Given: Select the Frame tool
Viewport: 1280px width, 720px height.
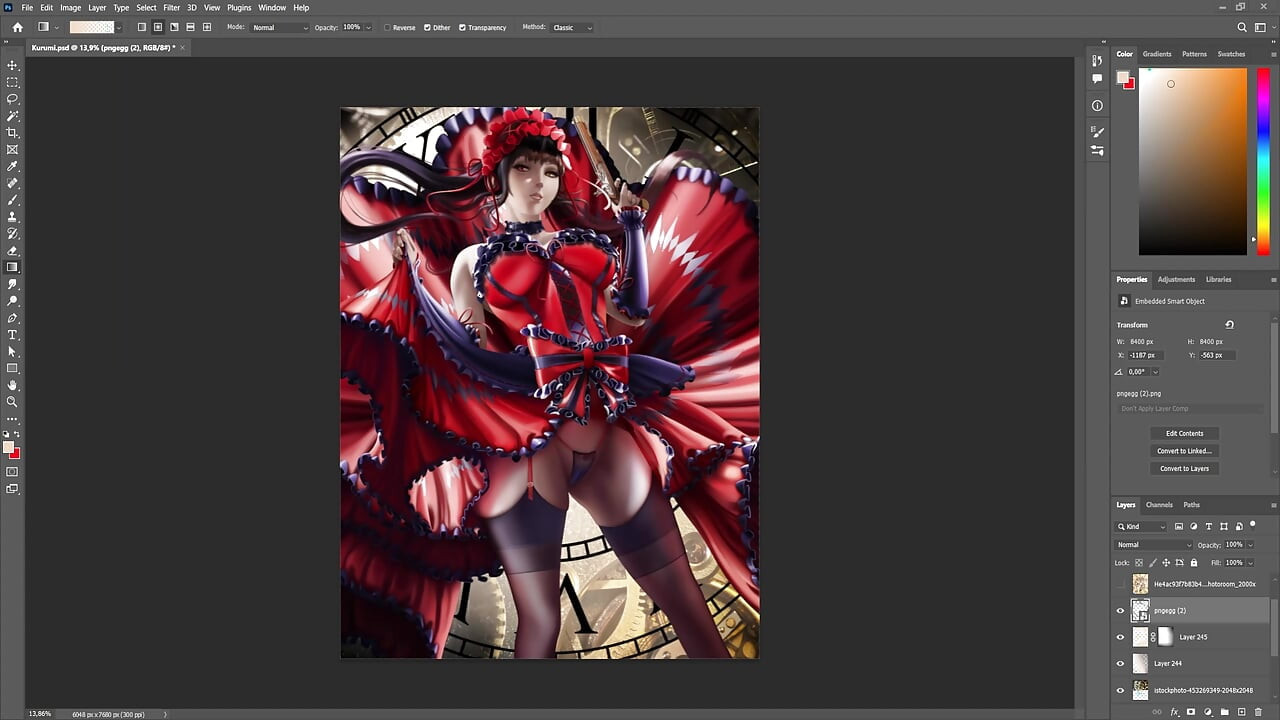Looking at the screenshot, I should coord(12,150).
